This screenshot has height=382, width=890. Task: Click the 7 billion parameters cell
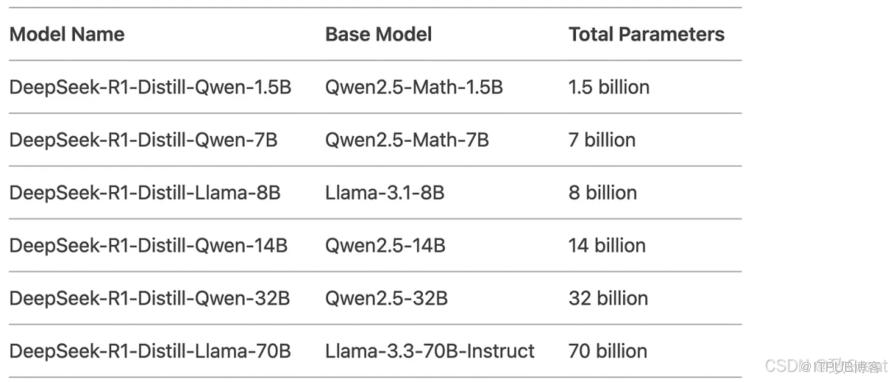pos(602,140)
